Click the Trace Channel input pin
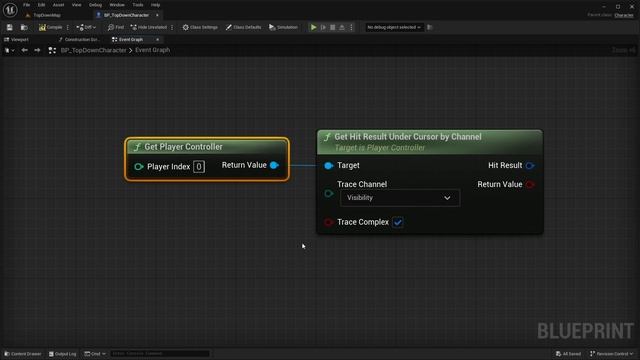 [x=329, y=194]
